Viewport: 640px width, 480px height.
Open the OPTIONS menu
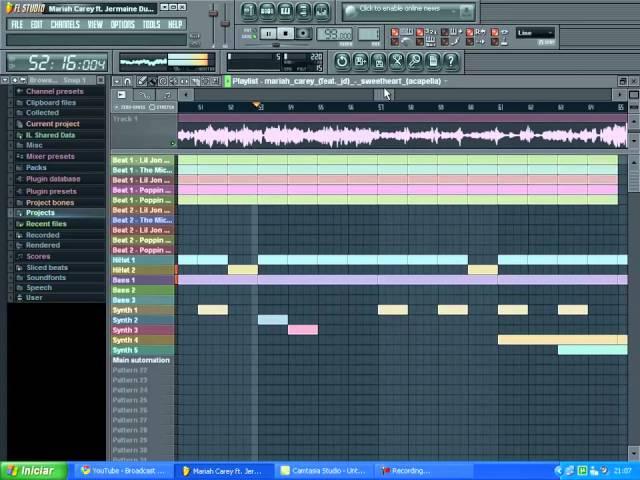point(122,24)
